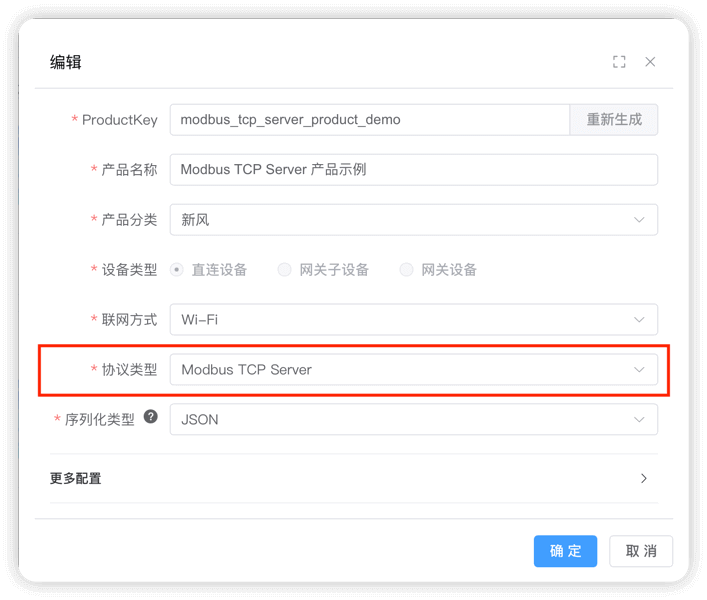This screenshot has height=600, width=707.
Task: Click the chevron arrow in the JSON field
Action: point(639,420)
